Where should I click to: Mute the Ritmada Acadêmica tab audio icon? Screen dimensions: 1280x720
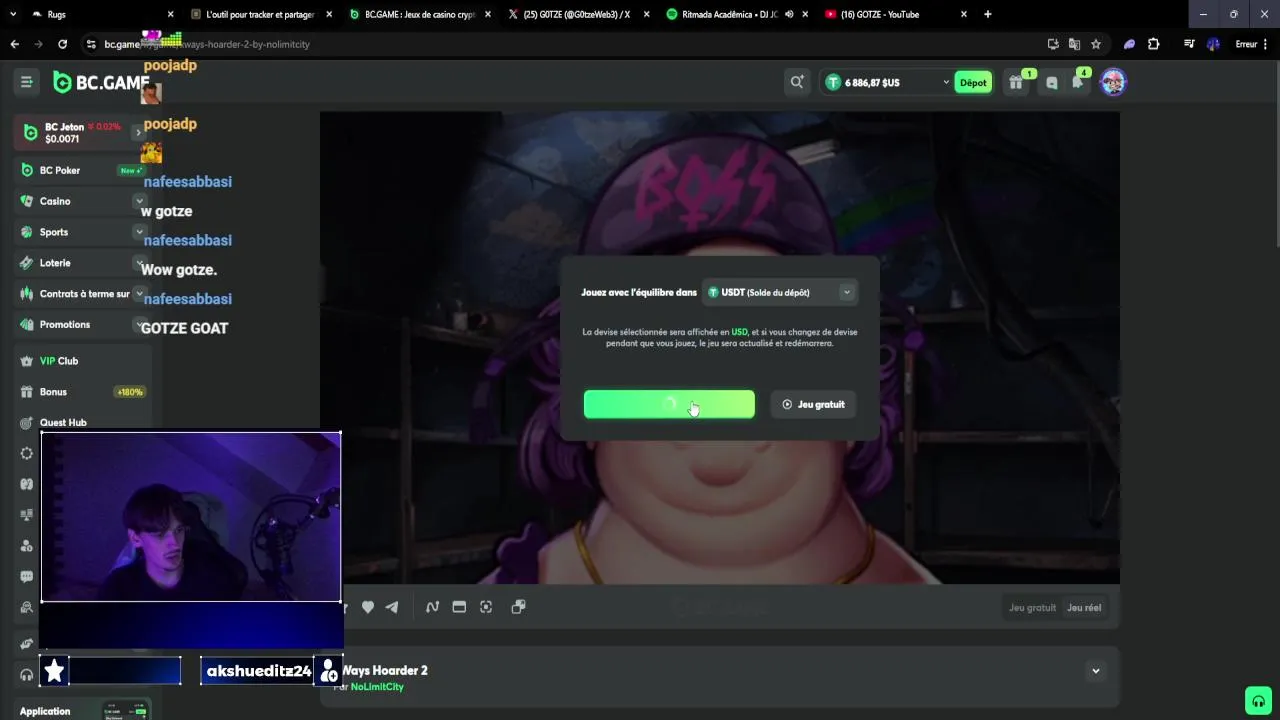click(x=789, y=14)
